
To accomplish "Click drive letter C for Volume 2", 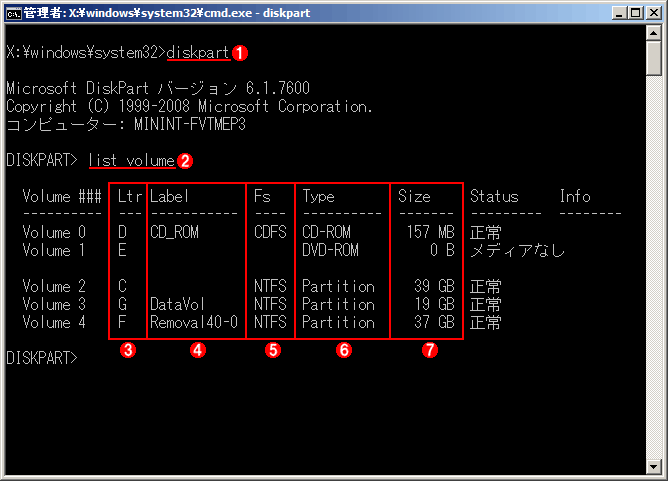I will click(x=122, y=286).
